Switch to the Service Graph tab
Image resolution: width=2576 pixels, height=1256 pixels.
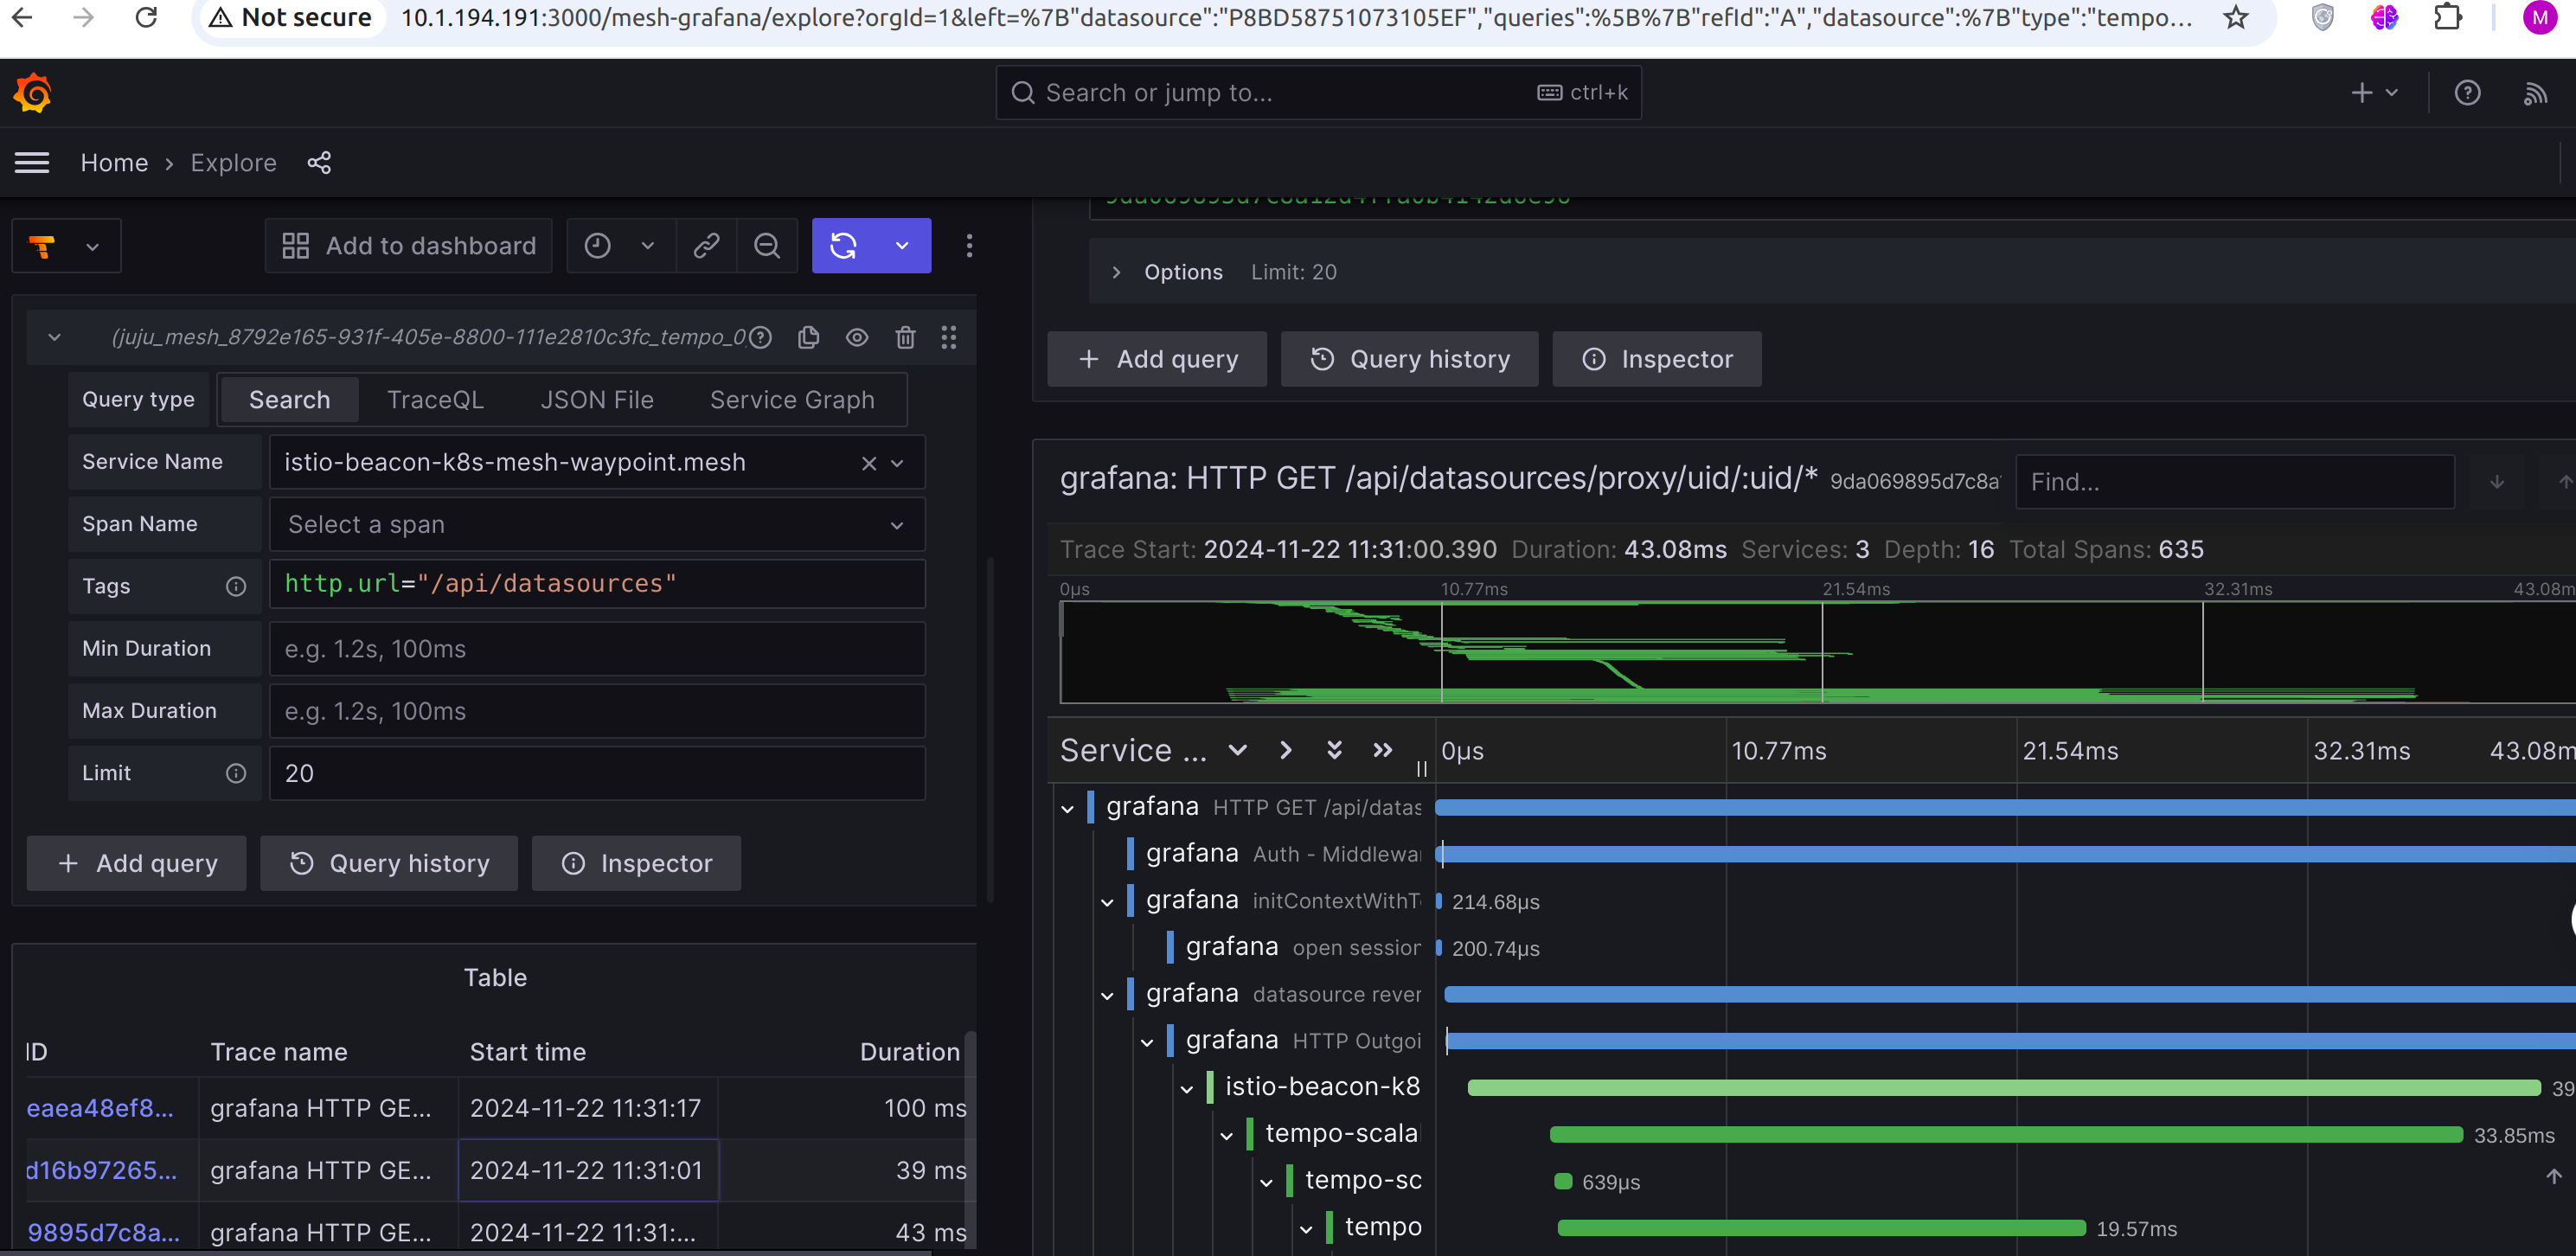[x=792, y=400]
